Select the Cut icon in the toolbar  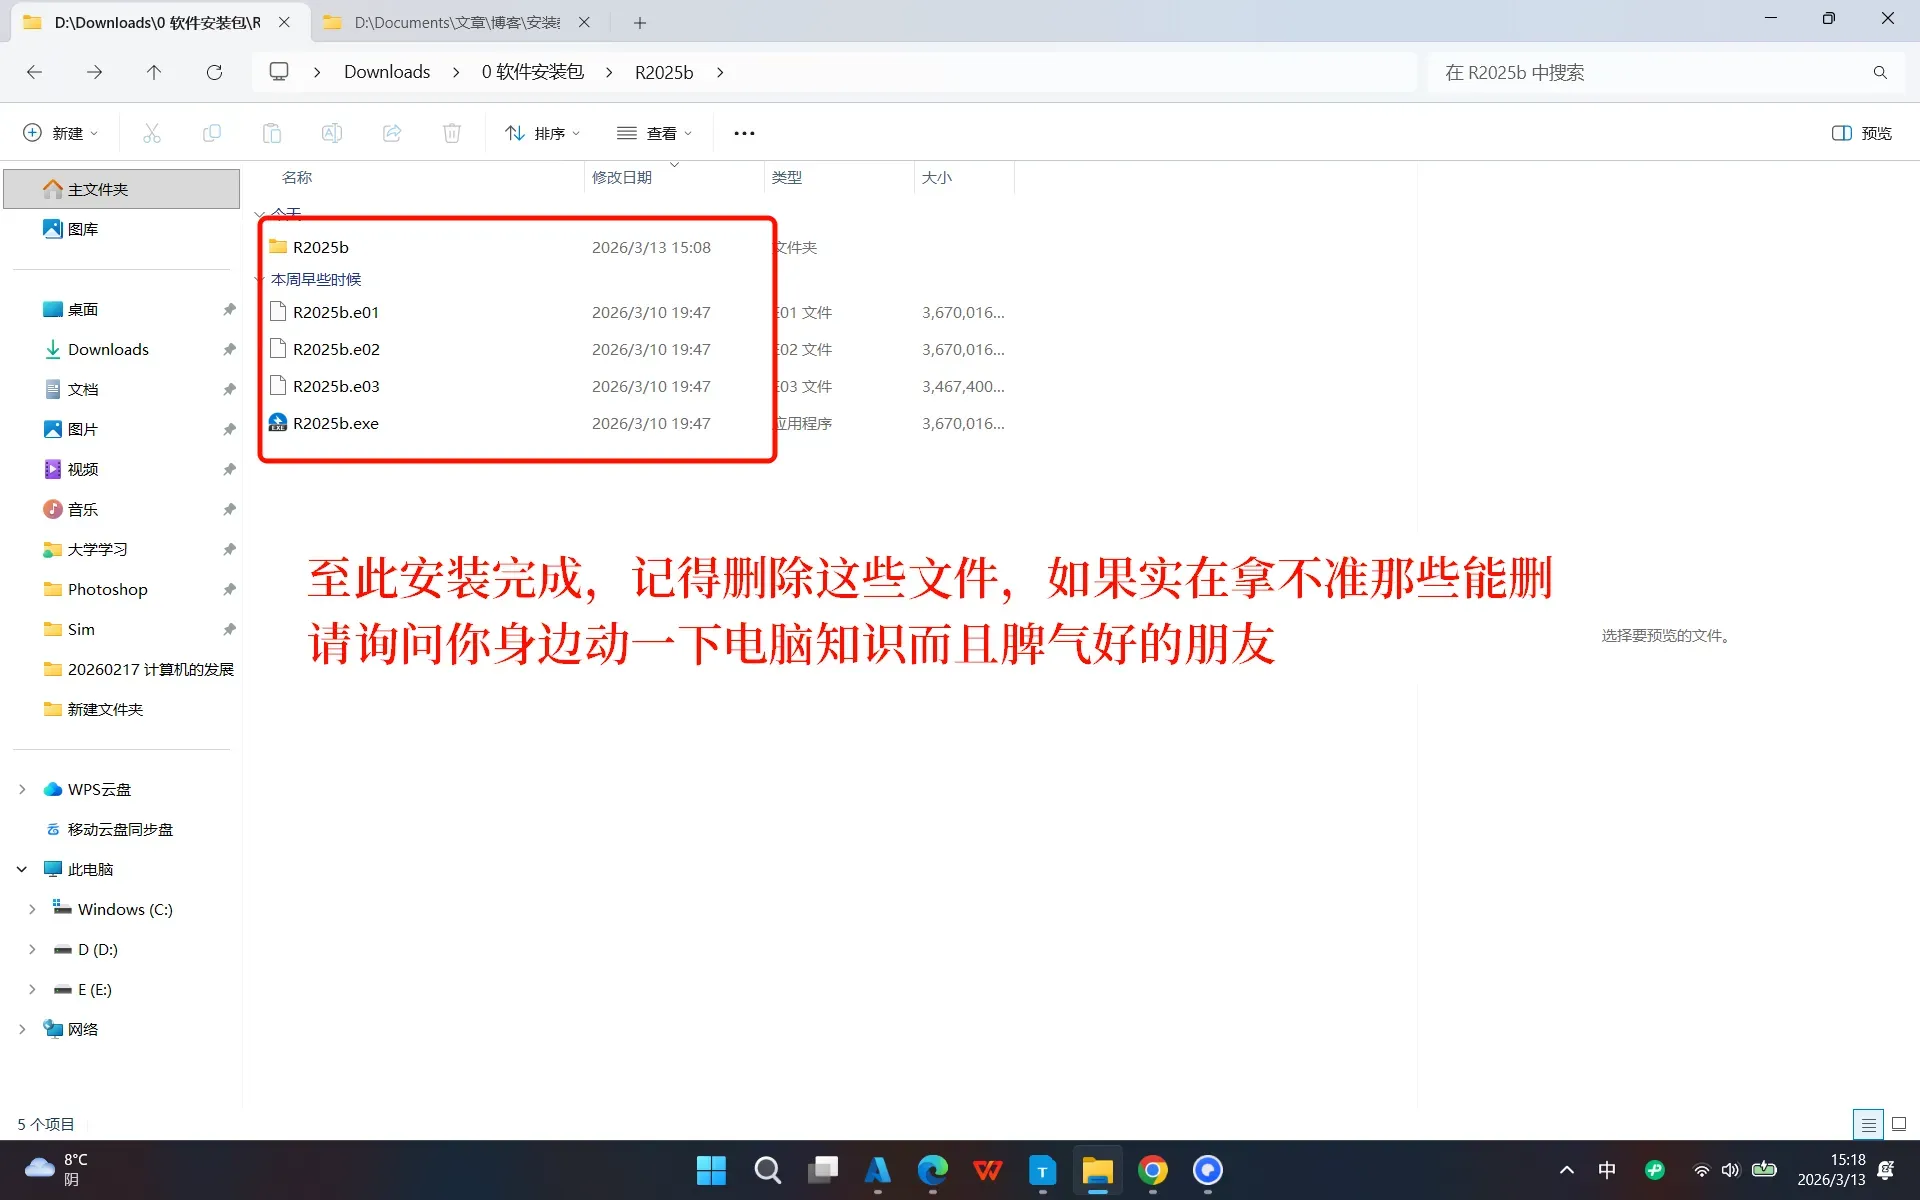point(151,132)
